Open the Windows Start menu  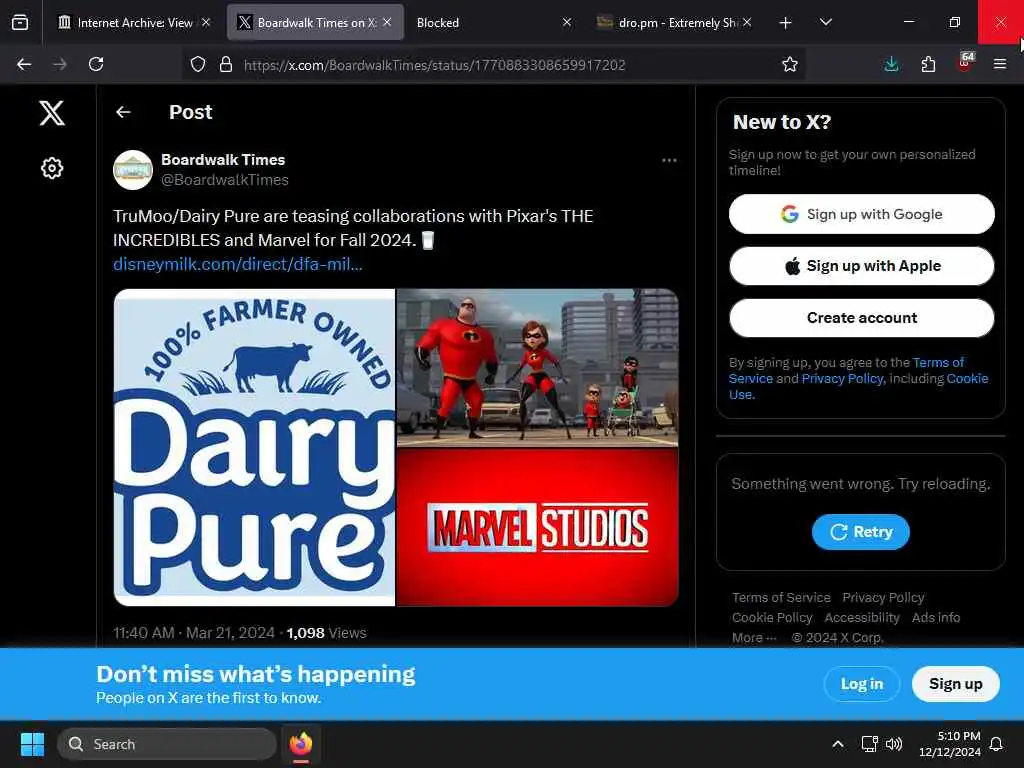pyautogui.click(x=32, y=744)
